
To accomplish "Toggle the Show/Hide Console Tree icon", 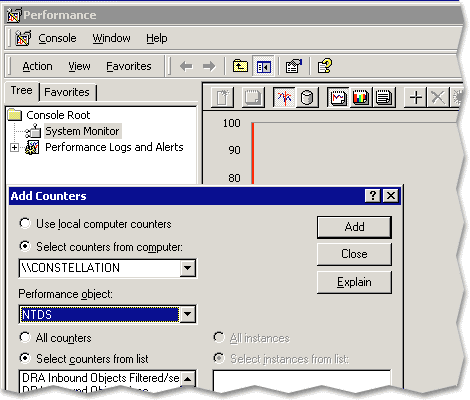I will click(263, 66).
